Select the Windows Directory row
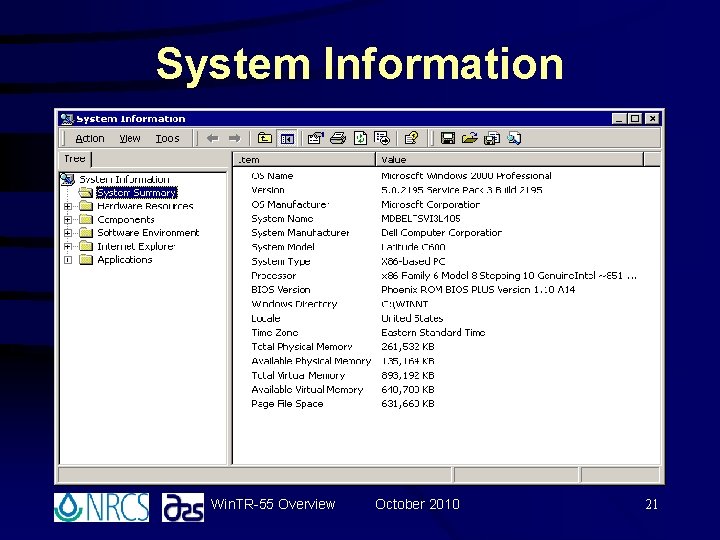 [x=446, y=304]
